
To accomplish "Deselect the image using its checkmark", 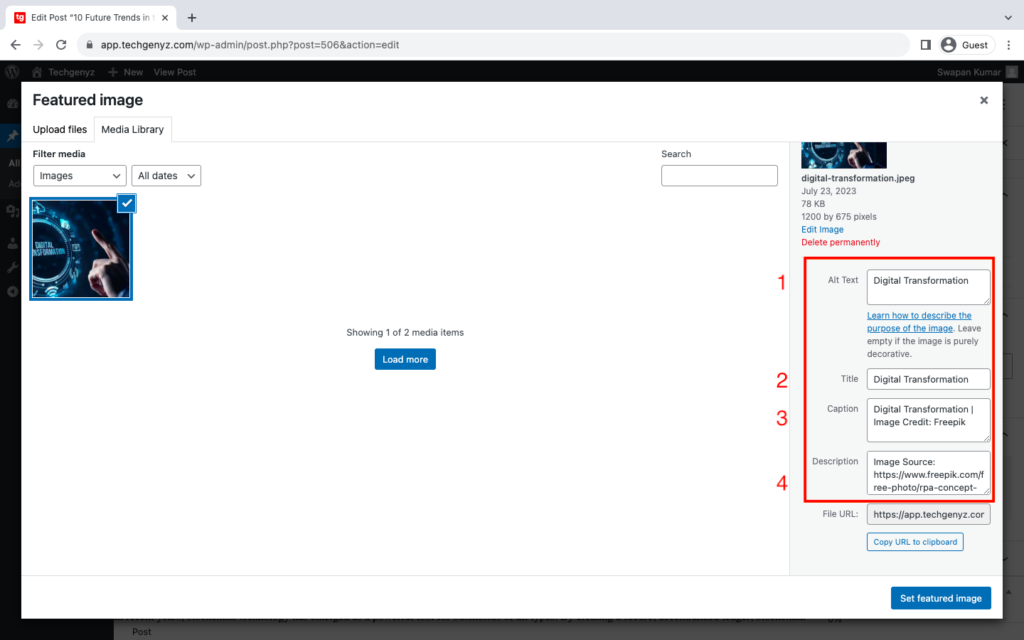I will pos(127,203).
